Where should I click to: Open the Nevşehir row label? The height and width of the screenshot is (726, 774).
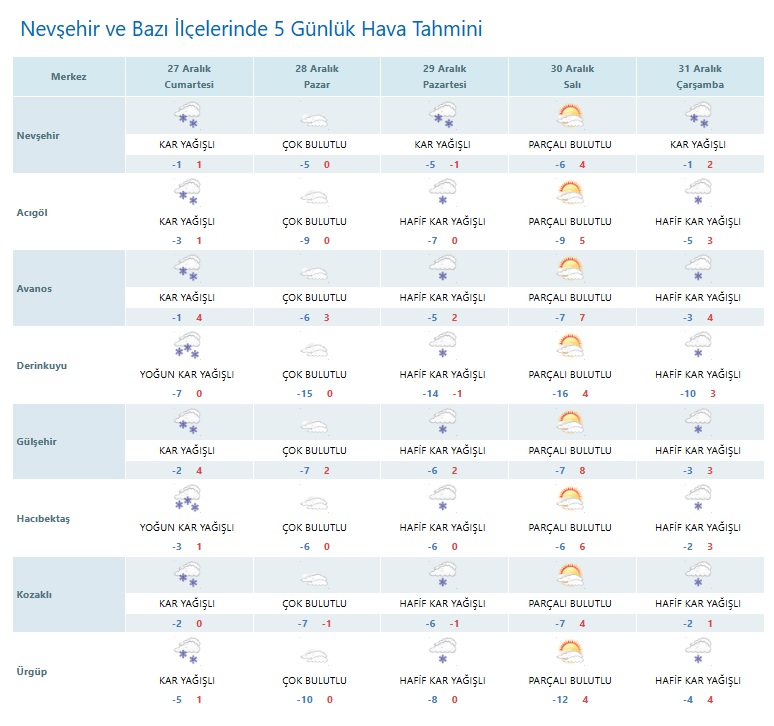(39, 135)
